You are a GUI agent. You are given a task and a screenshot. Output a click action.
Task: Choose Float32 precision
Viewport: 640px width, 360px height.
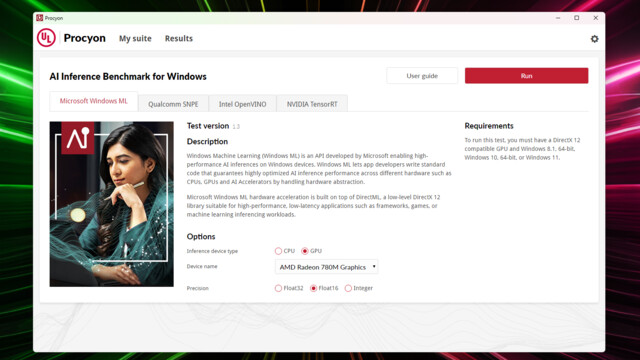pyautogui.click(x=278, y=288)
